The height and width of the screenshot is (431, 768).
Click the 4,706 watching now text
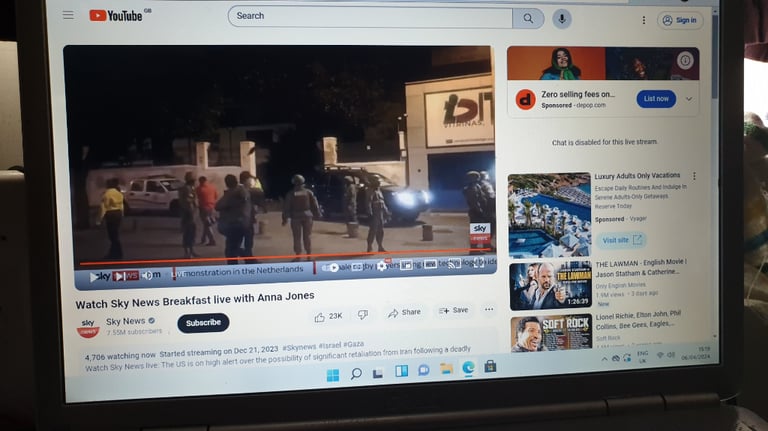tap(120, 356)
